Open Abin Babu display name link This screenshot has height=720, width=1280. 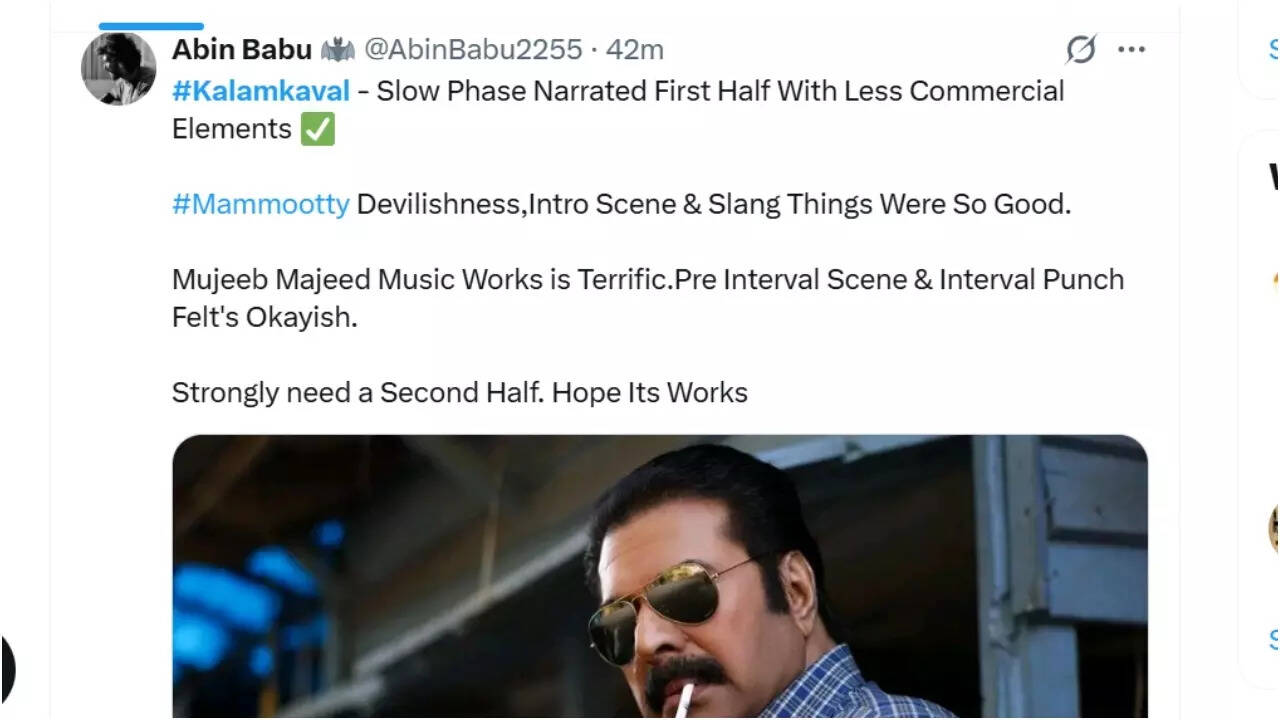[x=241, y=49]
